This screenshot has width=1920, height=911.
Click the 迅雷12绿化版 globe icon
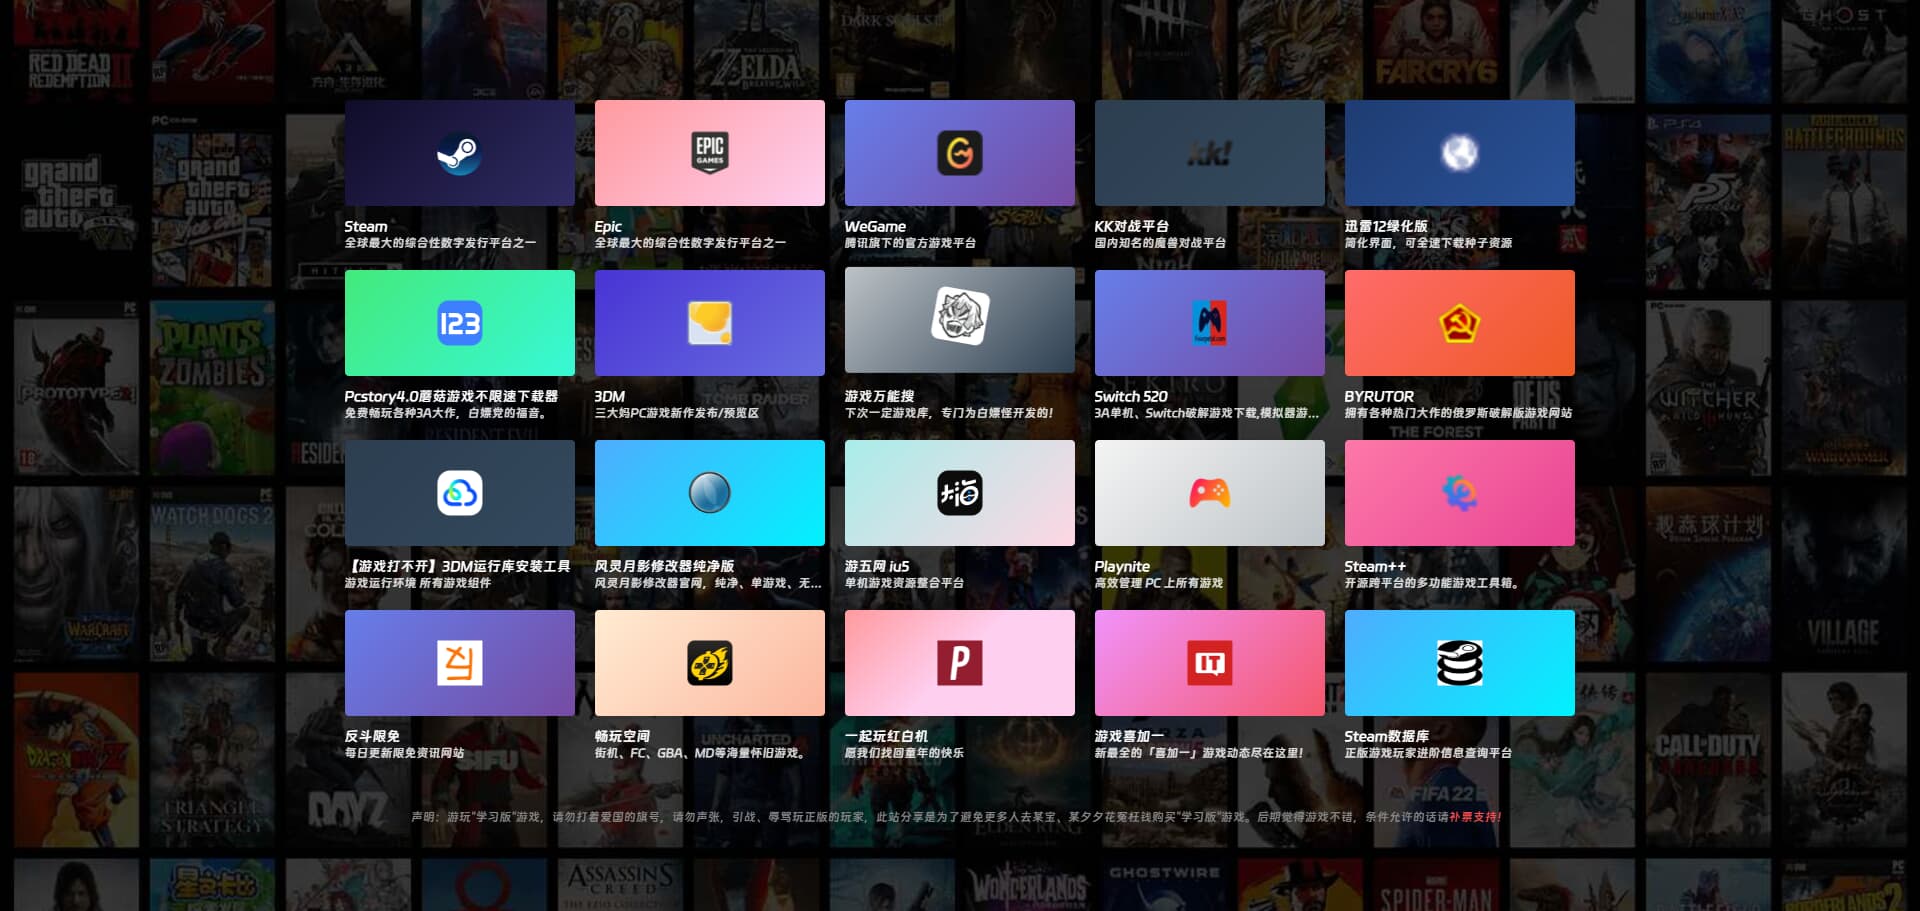pyautogui.click(x=1460, y=153)
